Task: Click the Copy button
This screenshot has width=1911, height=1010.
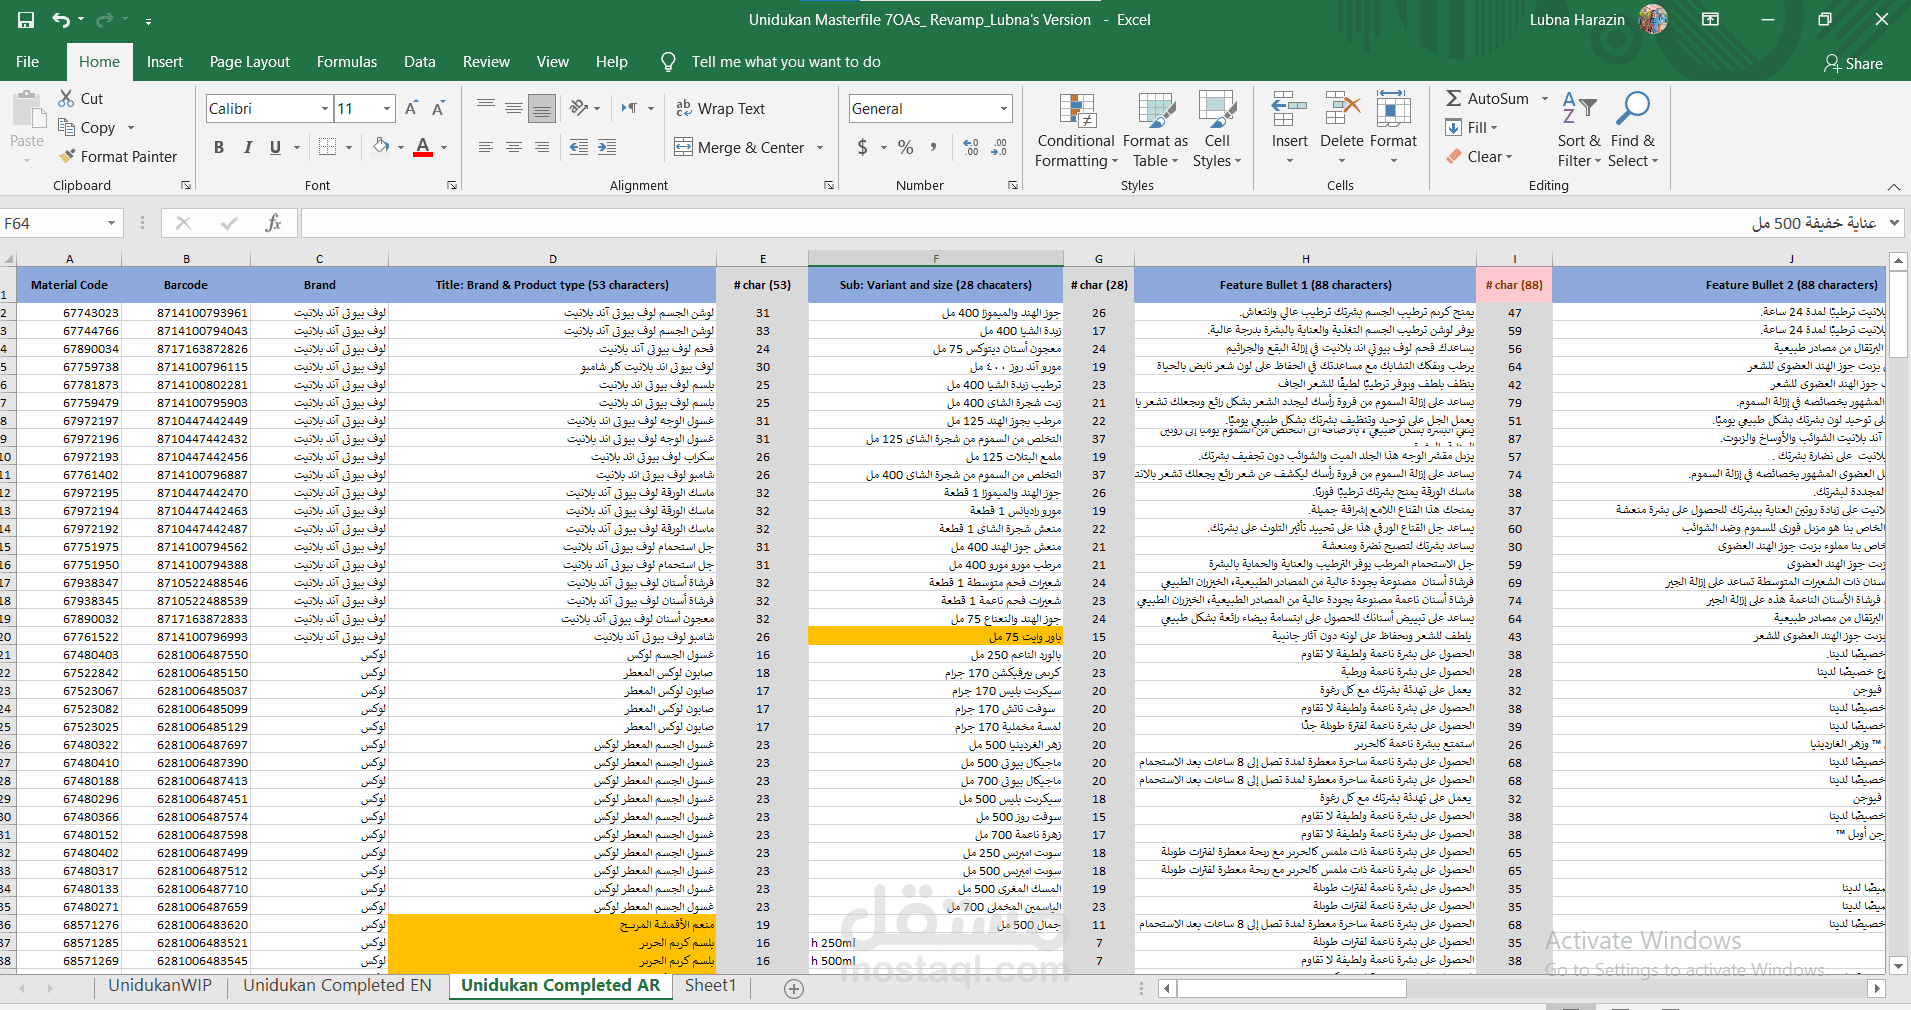Action: (88, 127)
